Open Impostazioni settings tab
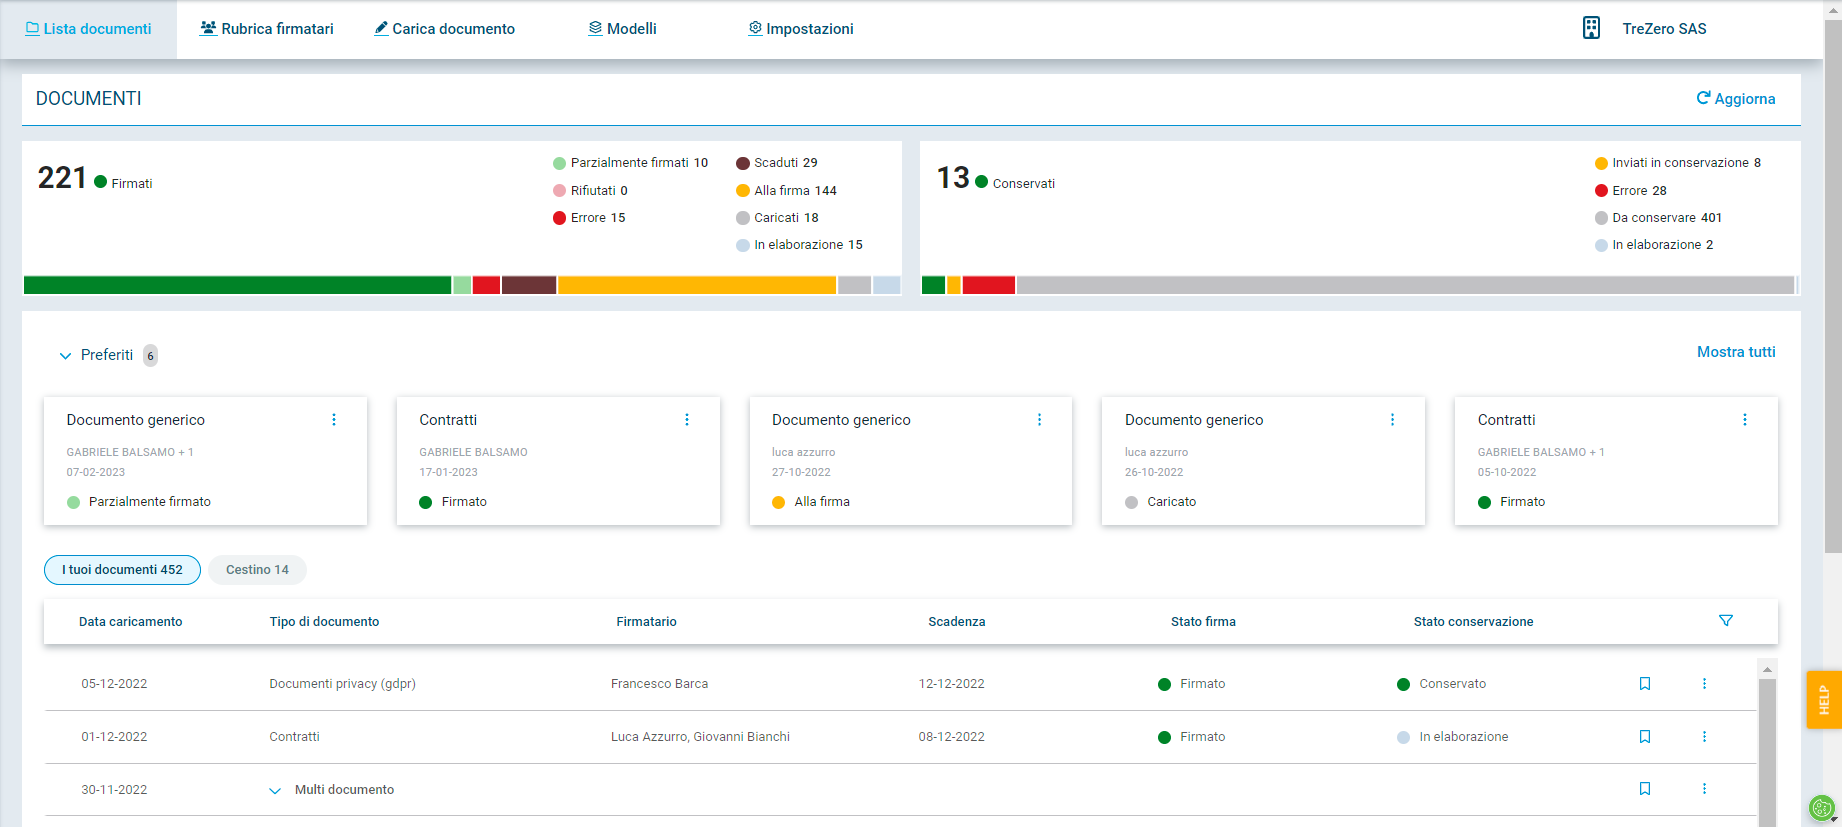The image size is (1842, 827). (801, 29)
